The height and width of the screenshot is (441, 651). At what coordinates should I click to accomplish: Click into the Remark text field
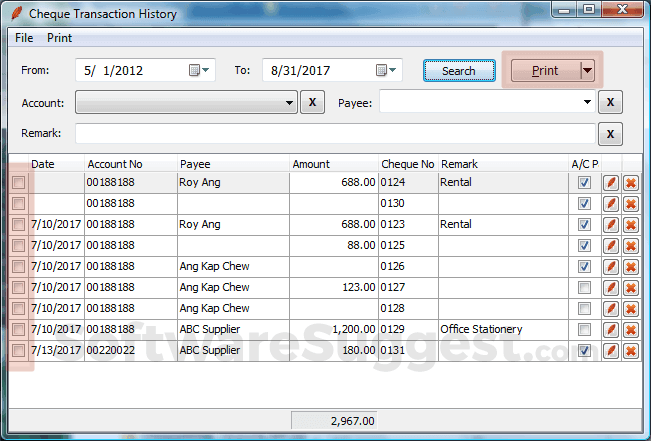coord(334,134)
